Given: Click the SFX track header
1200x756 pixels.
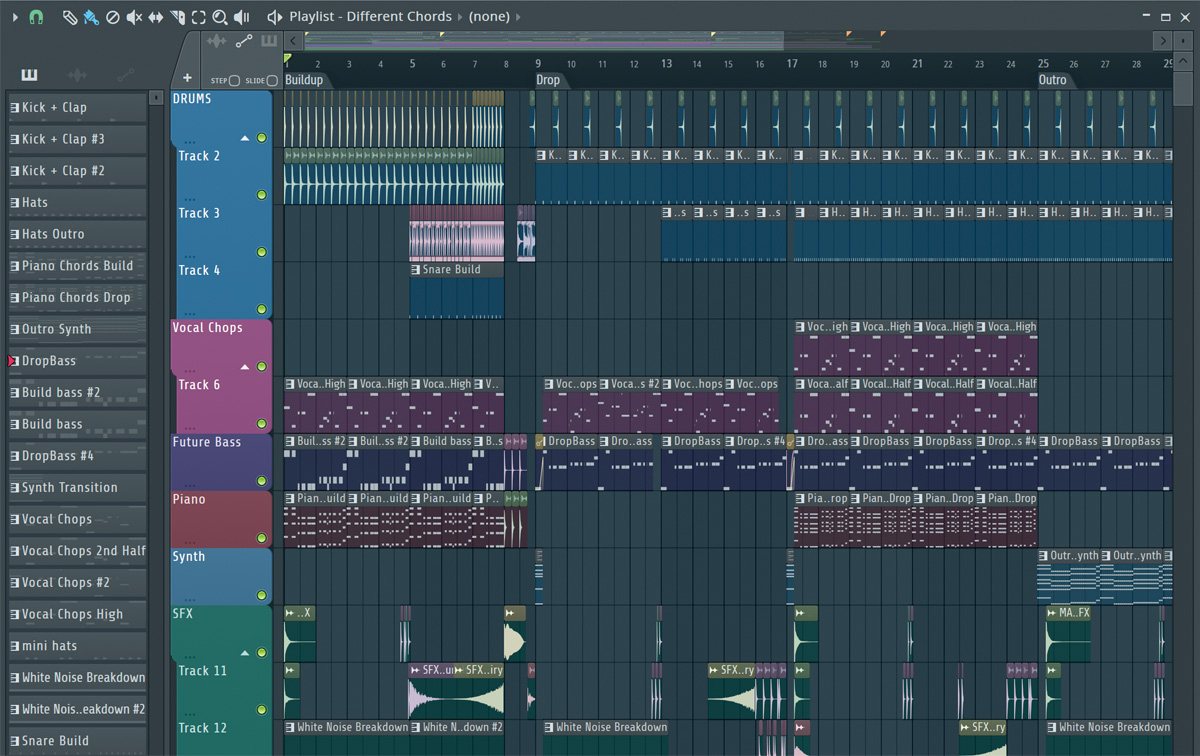Looking at the screenshot, I should click(x=221, y=633).
